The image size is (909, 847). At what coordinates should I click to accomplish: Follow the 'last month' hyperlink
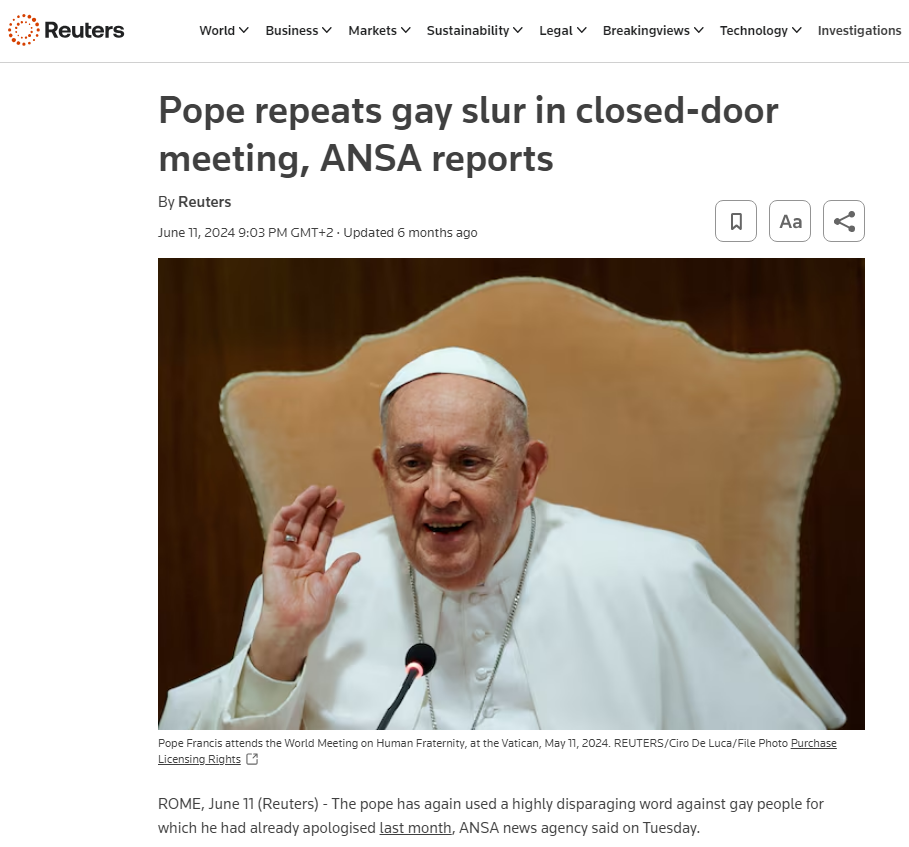(415, 827)
